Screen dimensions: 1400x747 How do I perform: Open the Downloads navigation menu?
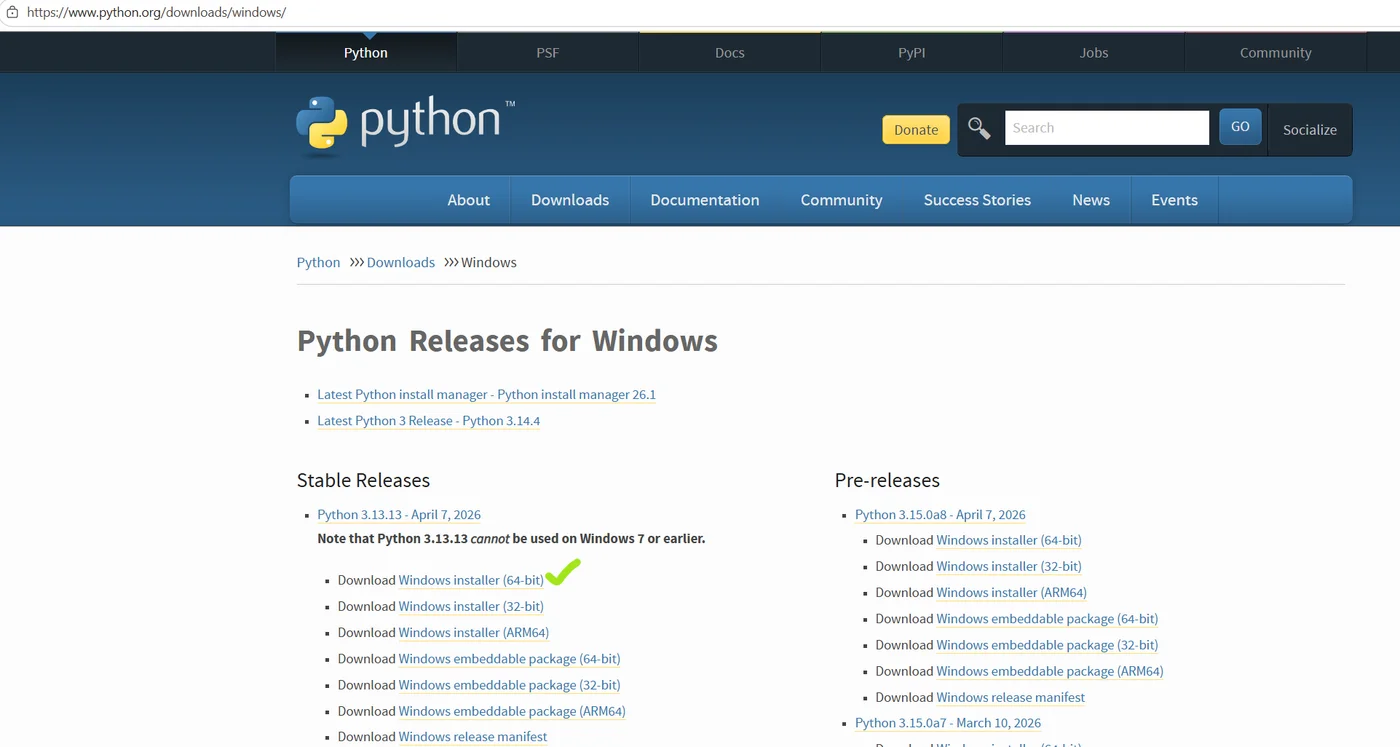[x=570, y=200]
